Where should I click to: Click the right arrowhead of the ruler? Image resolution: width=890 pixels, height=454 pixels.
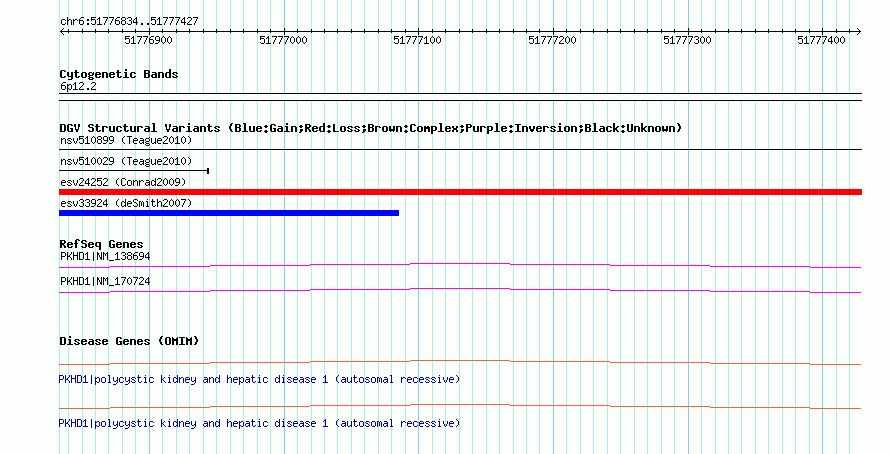[x=859, y=31]
